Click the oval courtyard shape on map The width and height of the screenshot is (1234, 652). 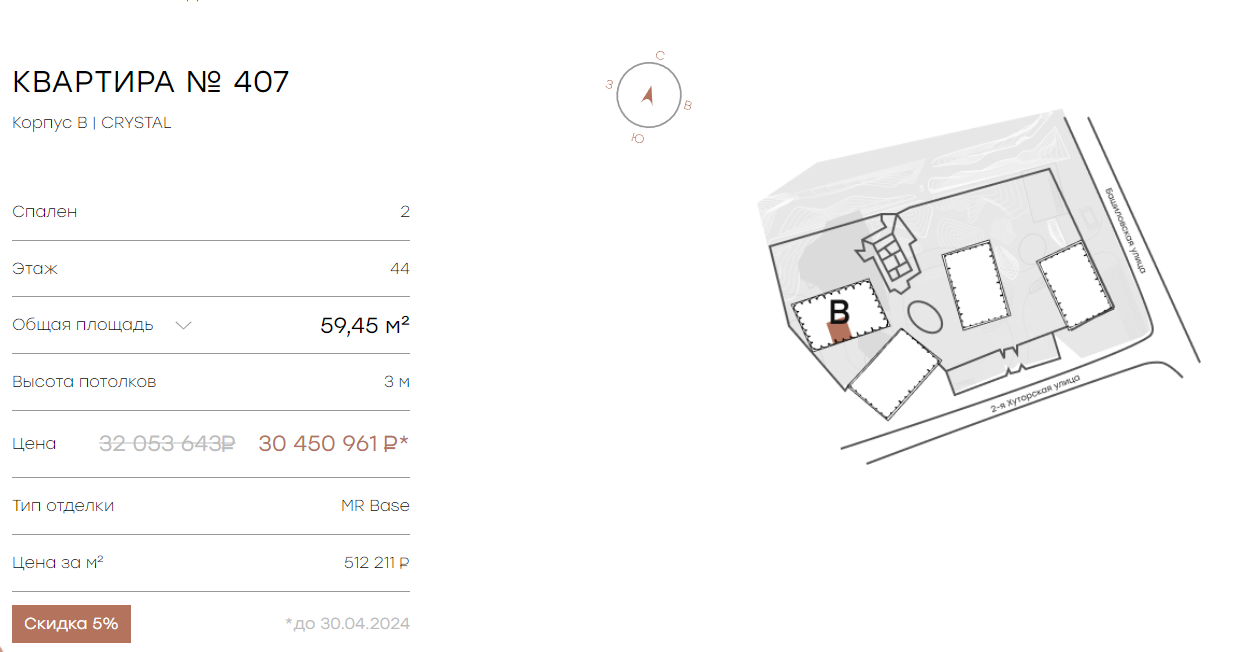point(924,318)
